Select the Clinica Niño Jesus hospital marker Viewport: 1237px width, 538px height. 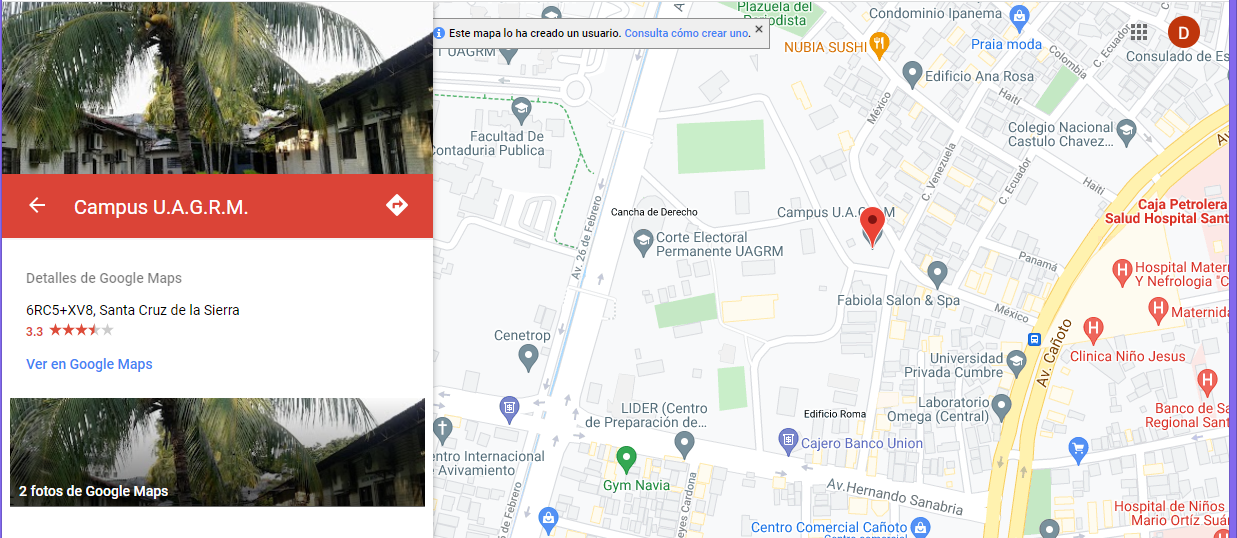click(1093, 327)
